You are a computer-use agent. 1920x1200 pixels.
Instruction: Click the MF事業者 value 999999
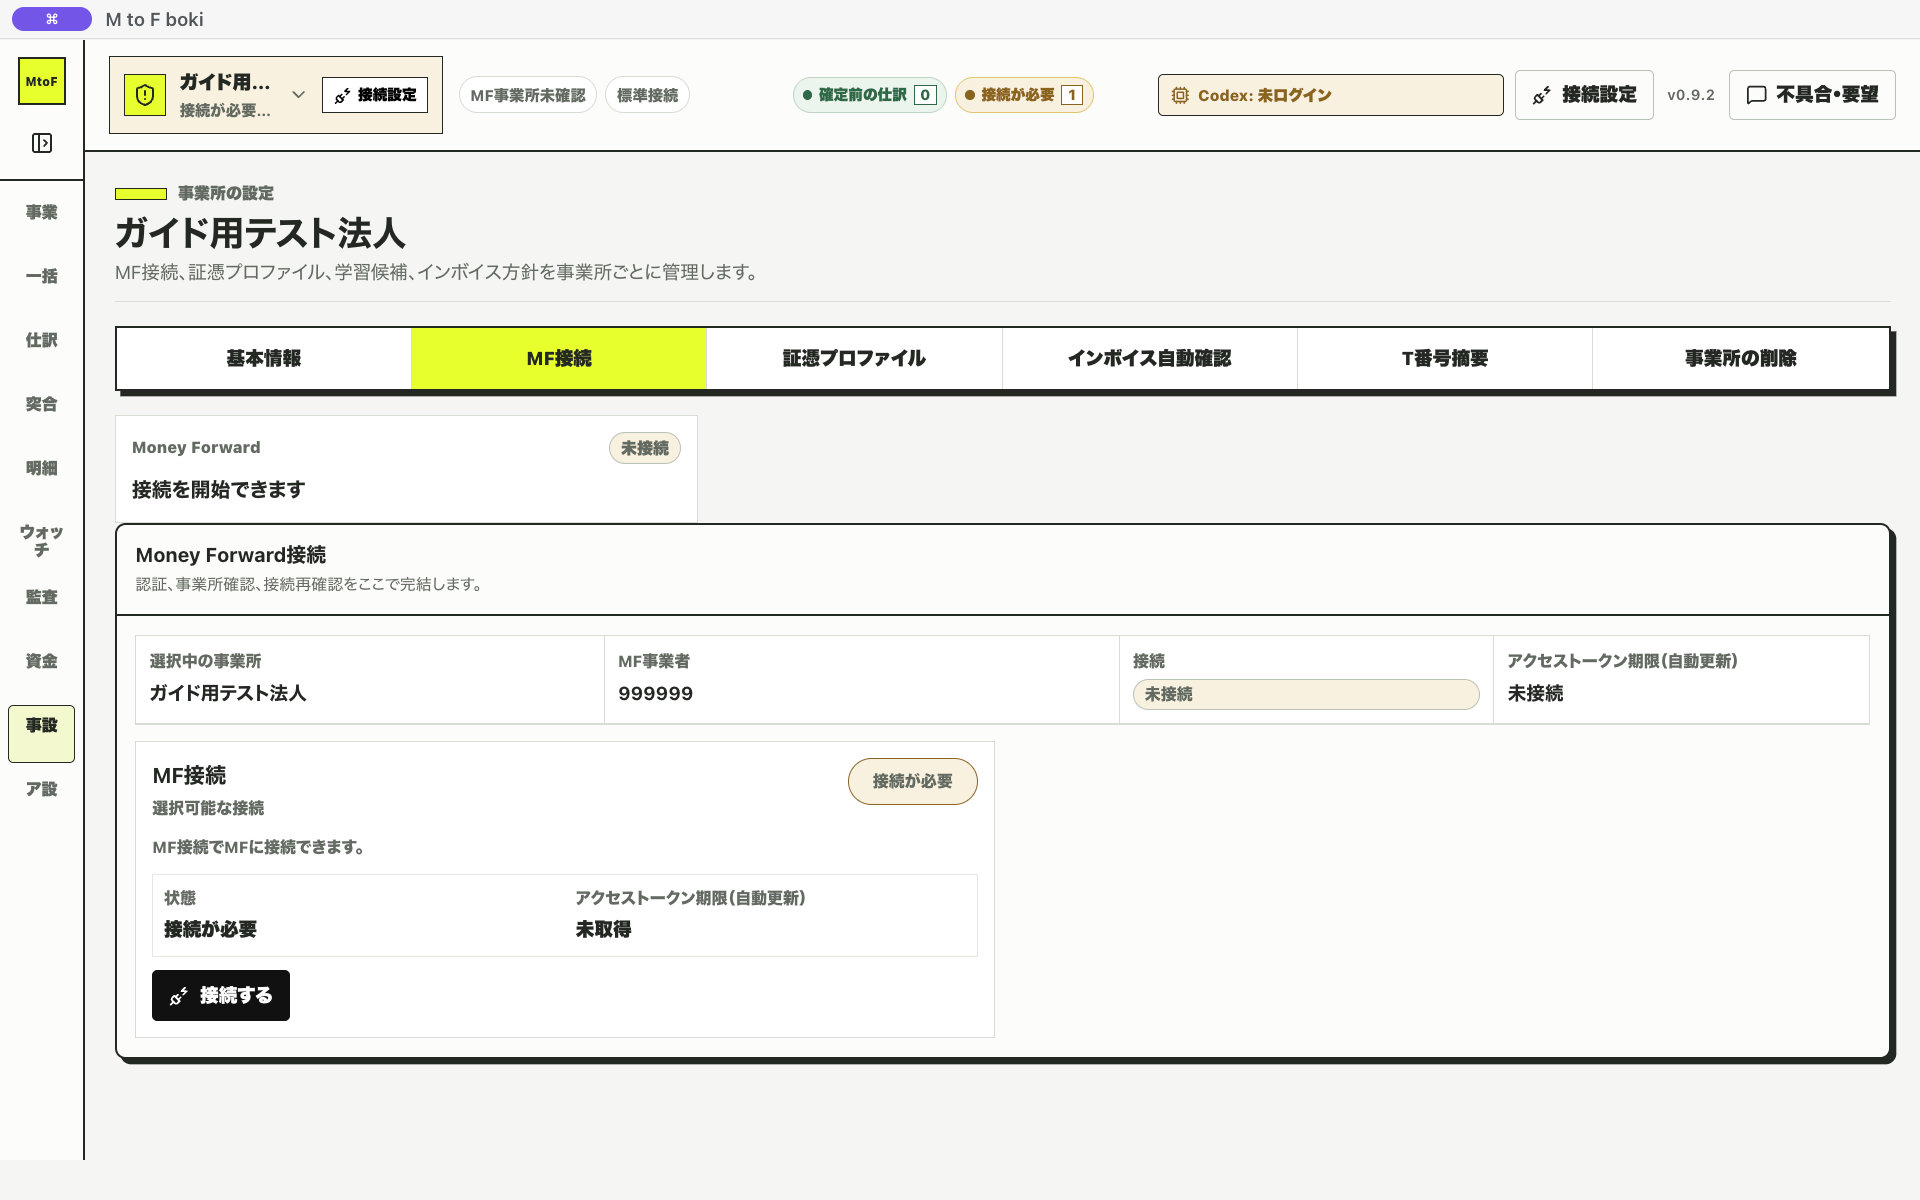click(656, 693)
